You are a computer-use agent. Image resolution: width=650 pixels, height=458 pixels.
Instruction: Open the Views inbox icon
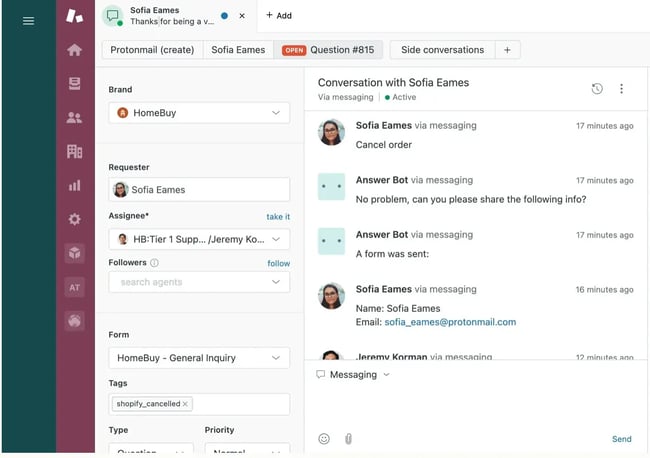click(75, 84)
